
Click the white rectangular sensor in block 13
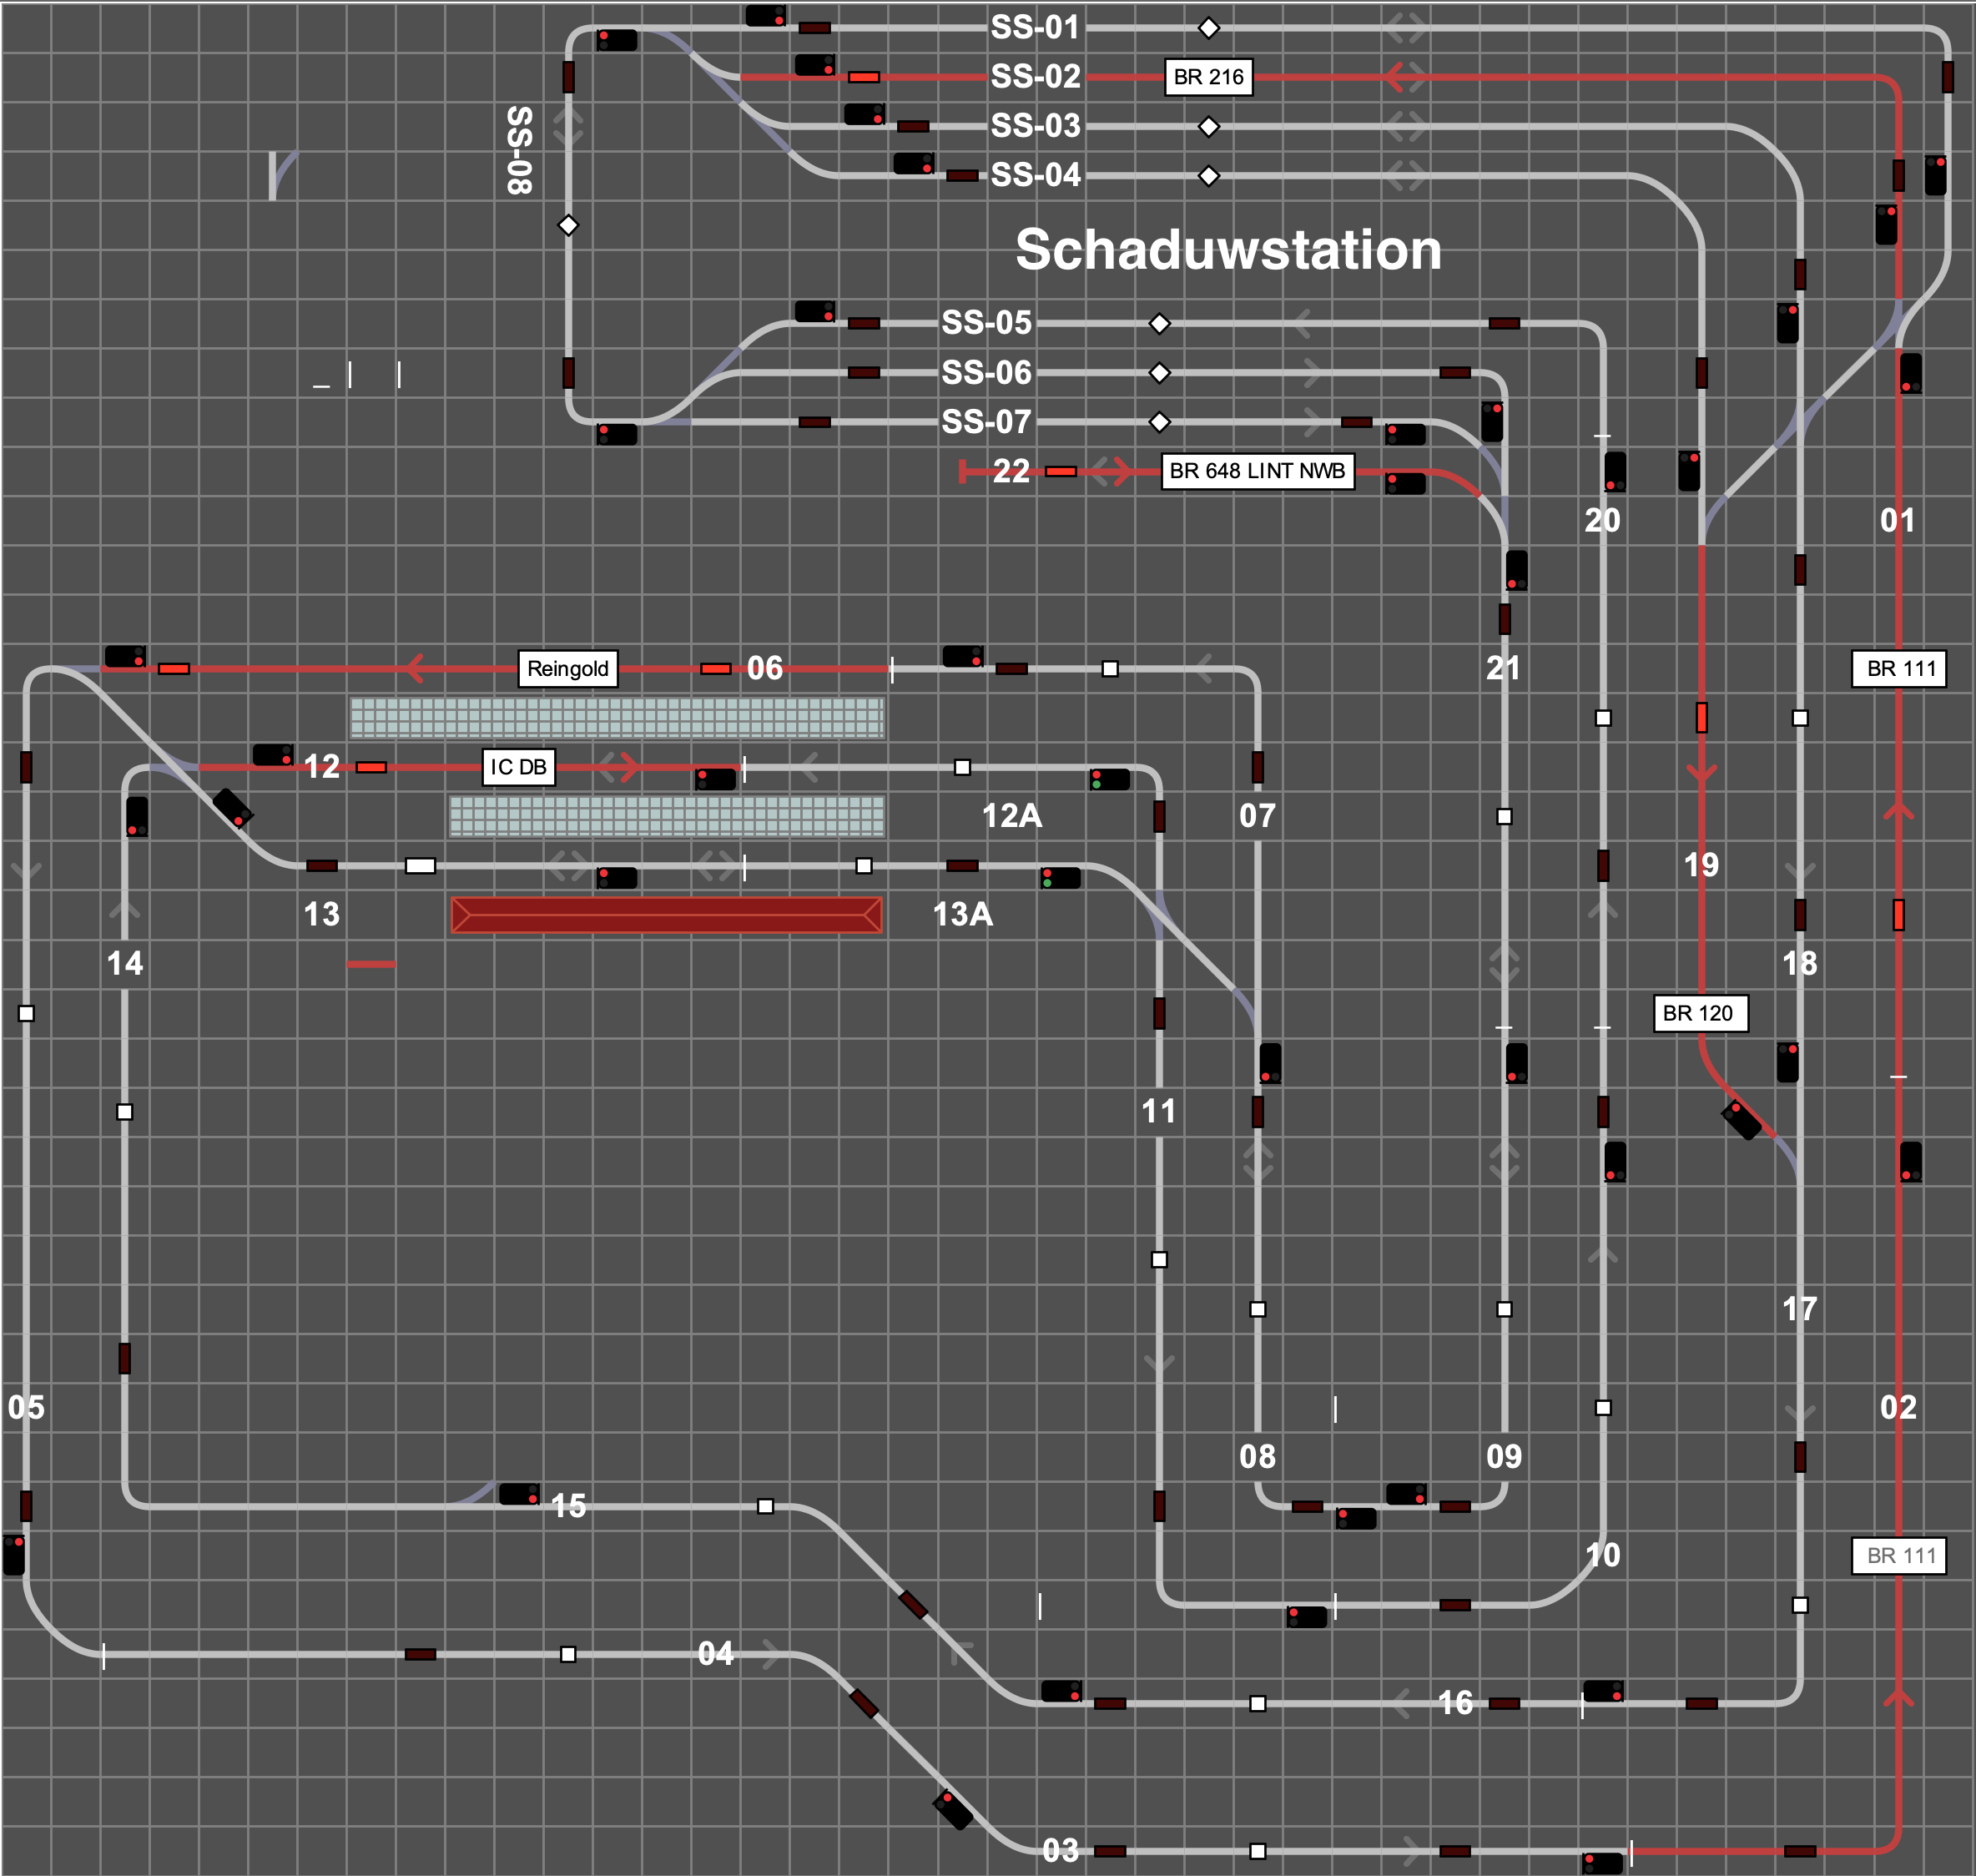420,866
